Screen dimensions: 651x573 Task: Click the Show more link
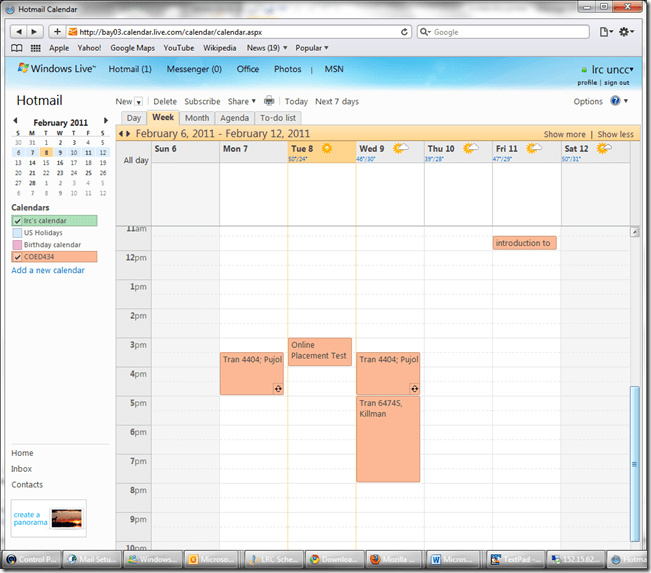point(565,134)
